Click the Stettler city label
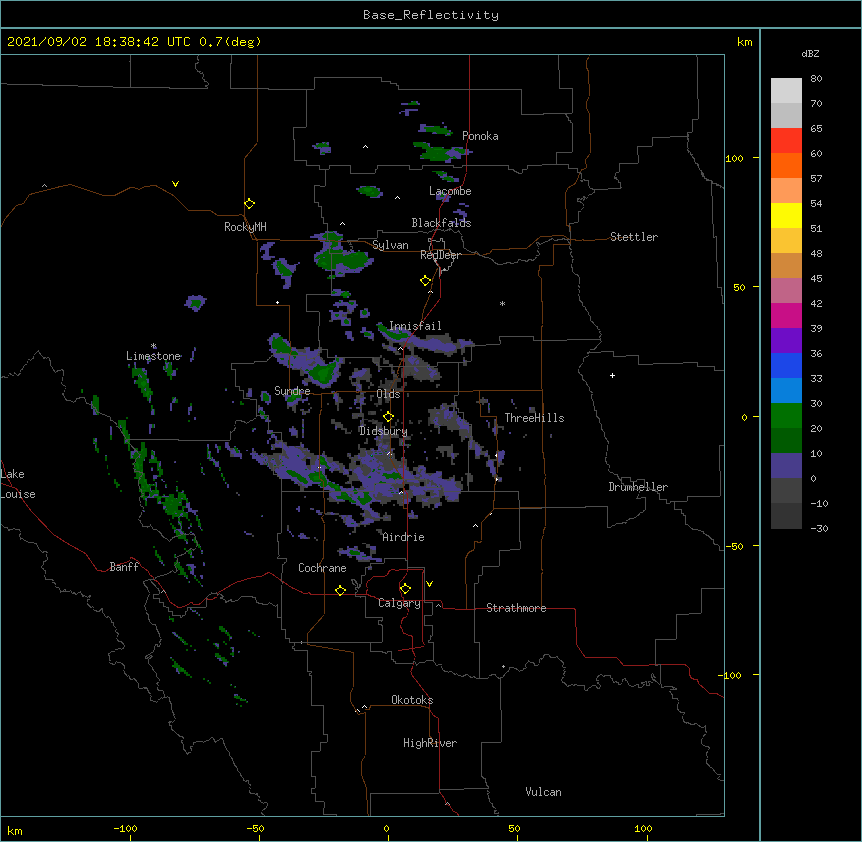 pyautogui.click(x=634, y=237)
